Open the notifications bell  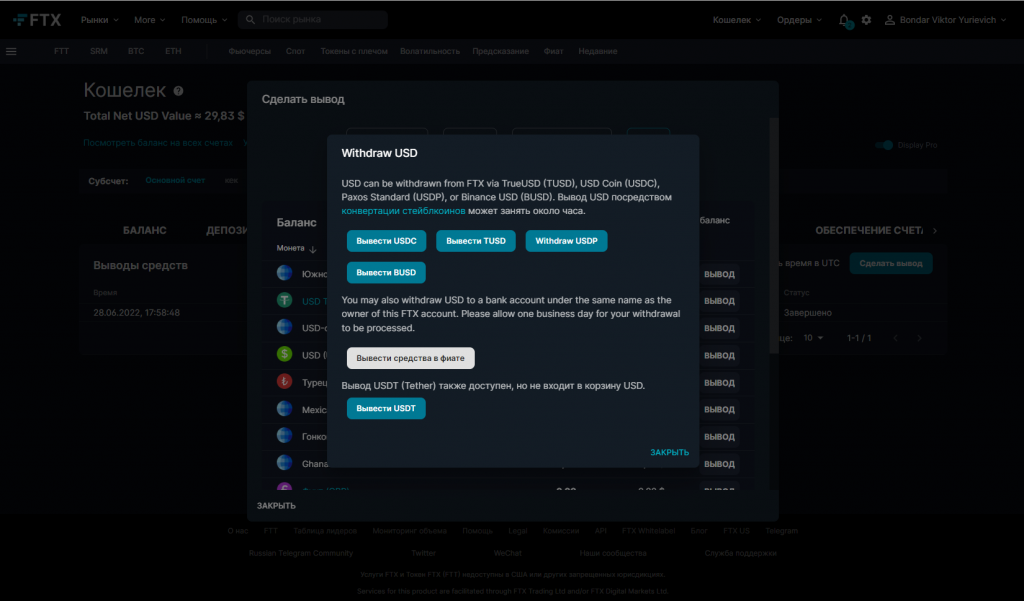[x=844, y=20]
